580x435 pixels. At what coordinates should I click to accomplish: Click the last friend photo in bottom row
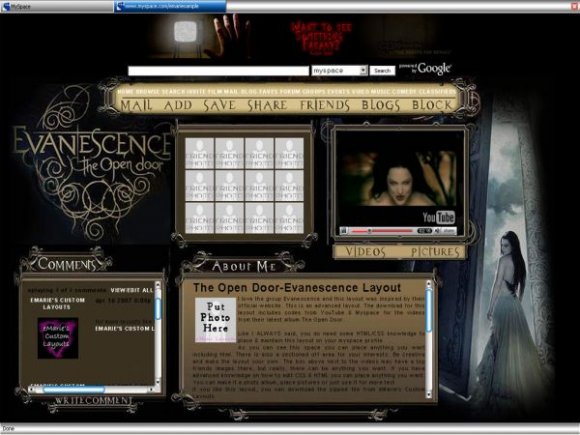(289, 218)
